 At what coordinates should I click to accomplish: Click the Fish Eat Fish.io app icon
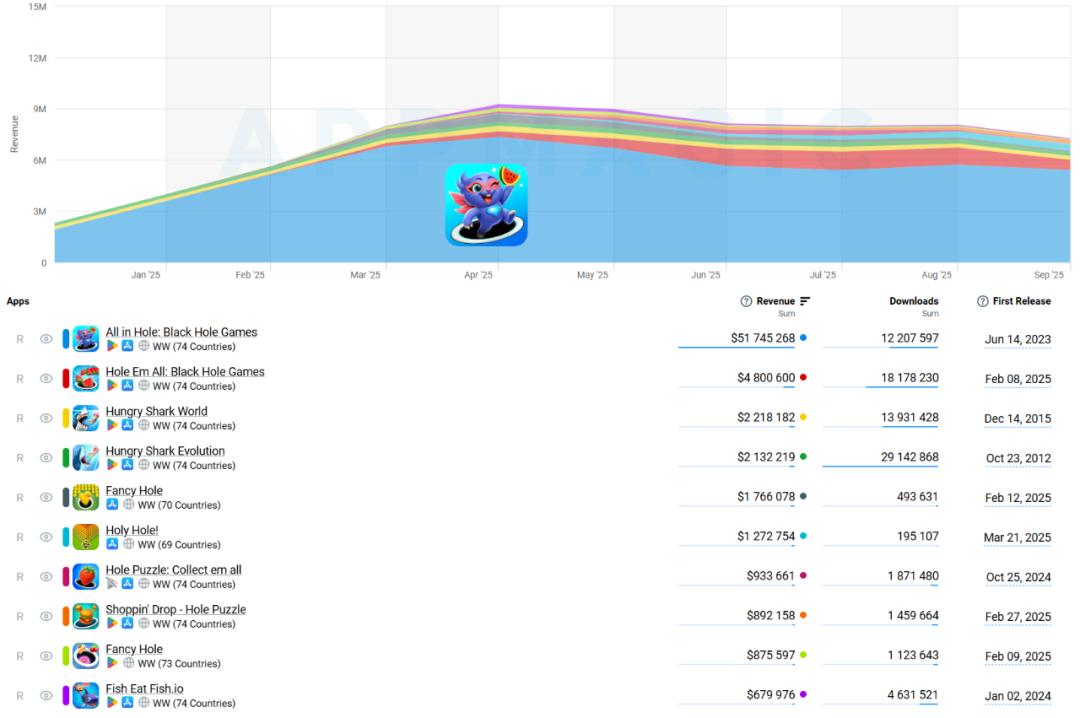click(x=85, y=695)
